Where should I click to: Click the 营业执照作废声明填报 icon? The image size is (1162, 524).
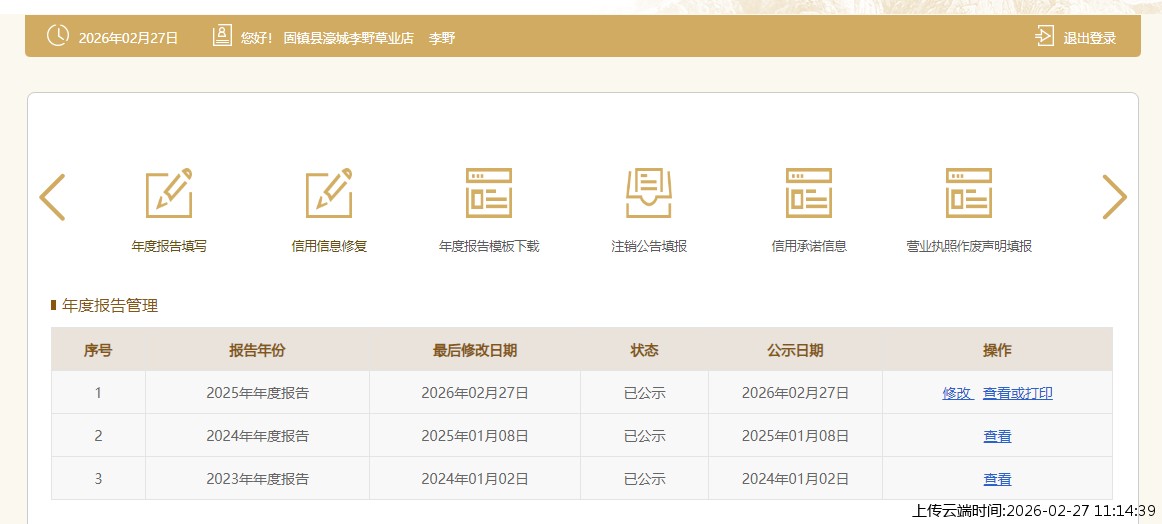pyautogui.click(x=968, y=194)
